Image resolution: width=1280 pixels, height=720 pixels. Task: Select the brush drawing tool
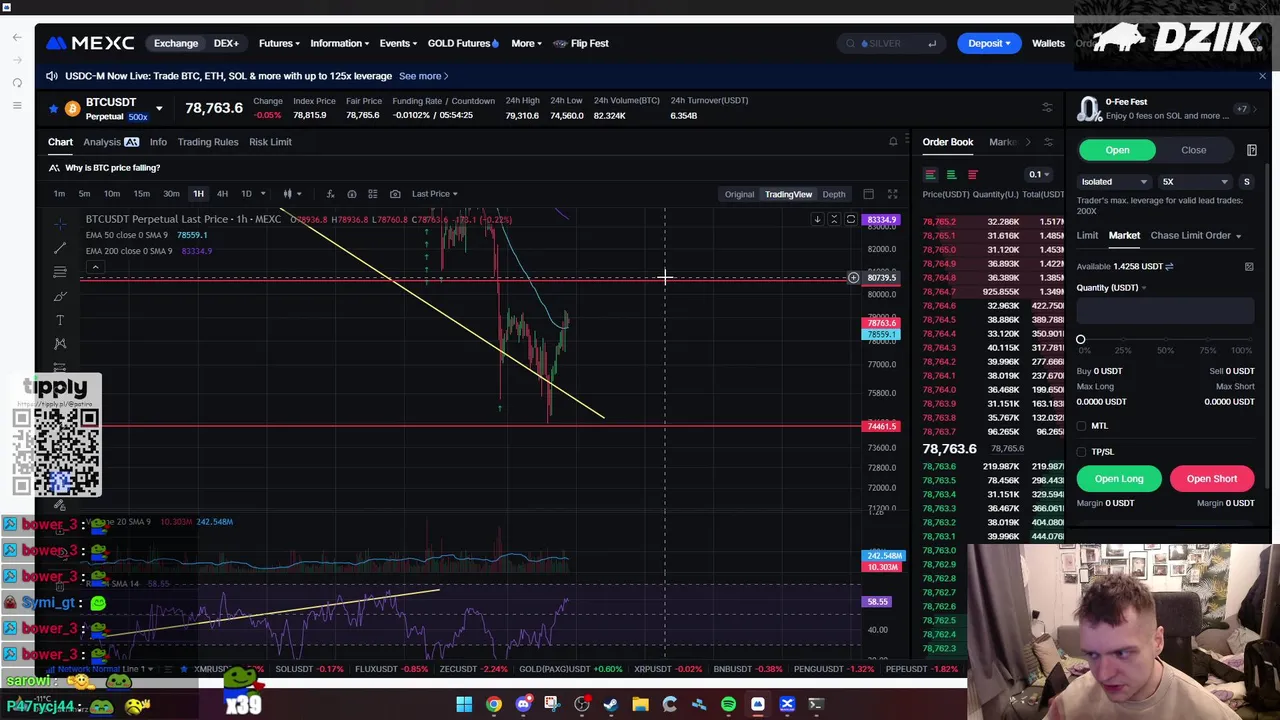(x=60, y=296)
